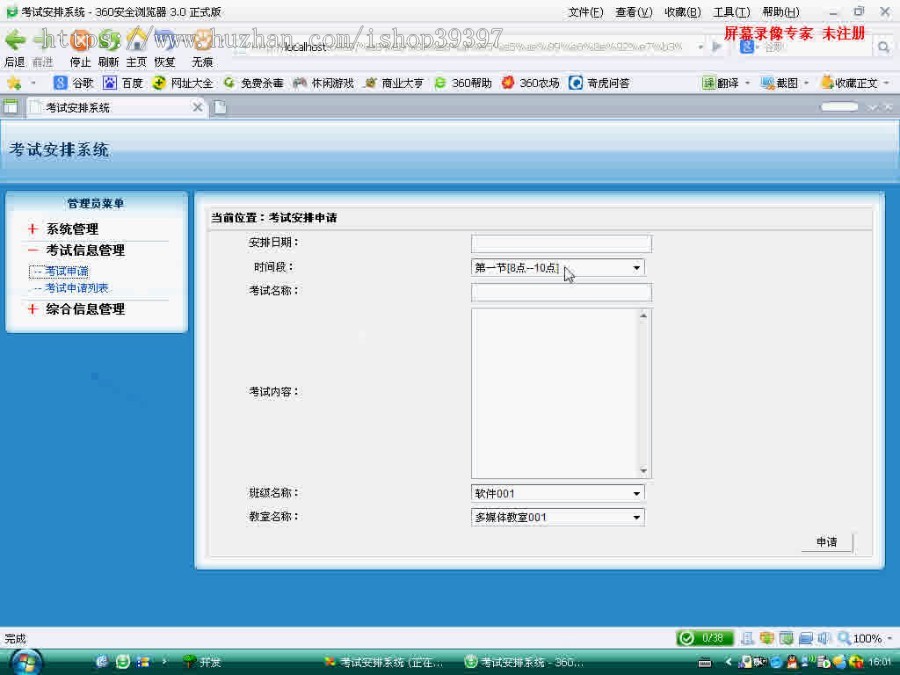Viewport: 900px width, 675px height.
Task: Go to Home page (主页) icon
Action: (x=136, y=40)
